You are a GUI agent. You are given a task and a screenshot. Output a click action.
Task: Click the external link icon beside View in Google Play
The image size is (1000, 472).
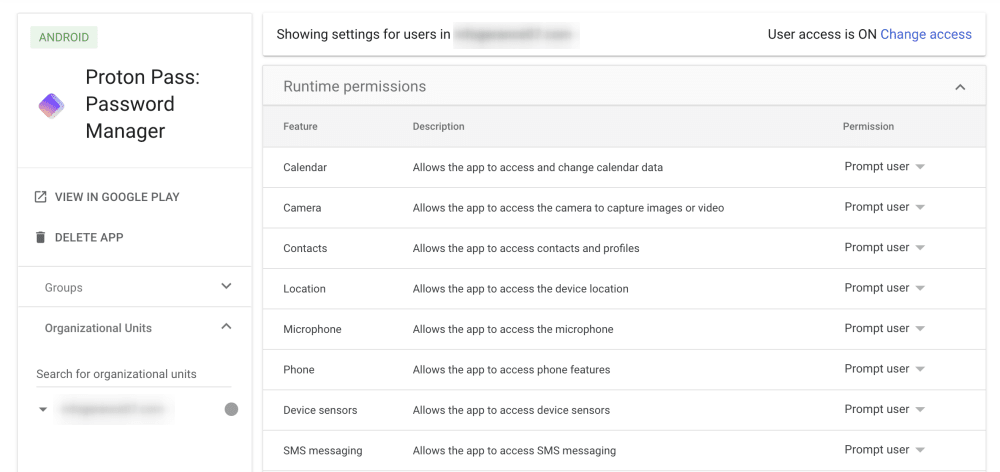(x=40, y=197)
